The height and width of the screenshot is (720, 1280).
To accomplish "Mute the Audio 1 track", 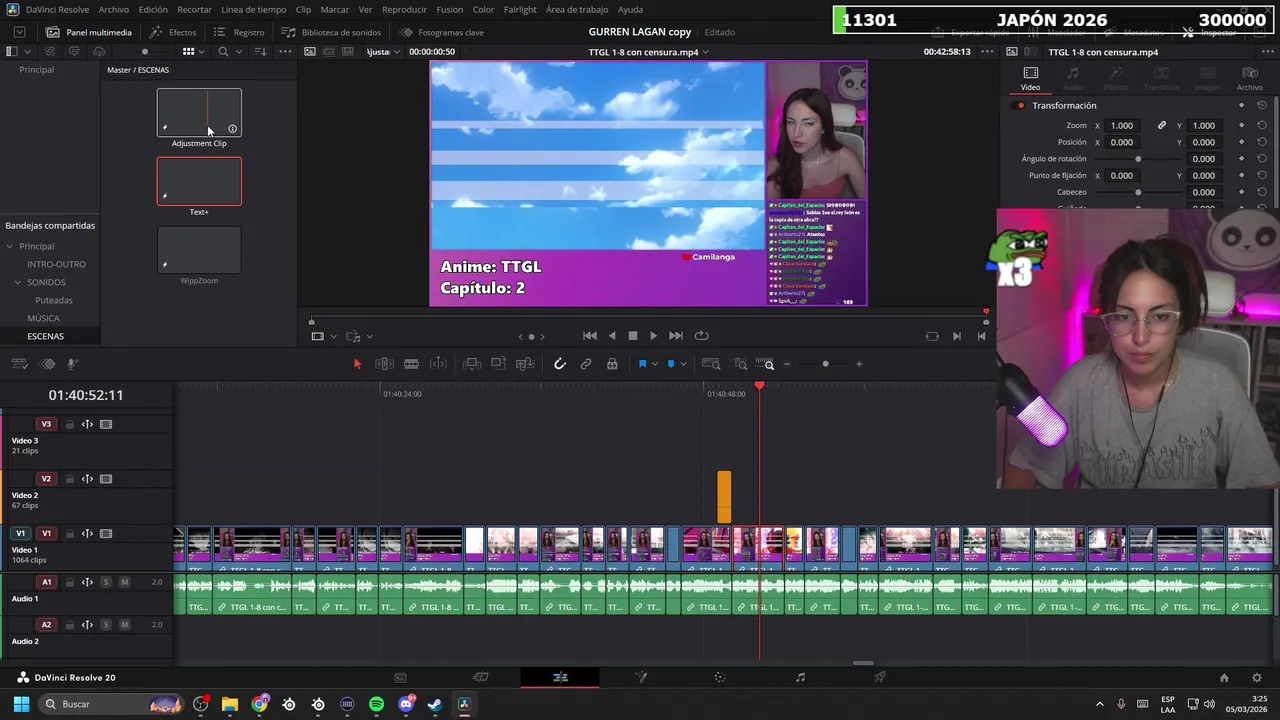I will point(124,582).
